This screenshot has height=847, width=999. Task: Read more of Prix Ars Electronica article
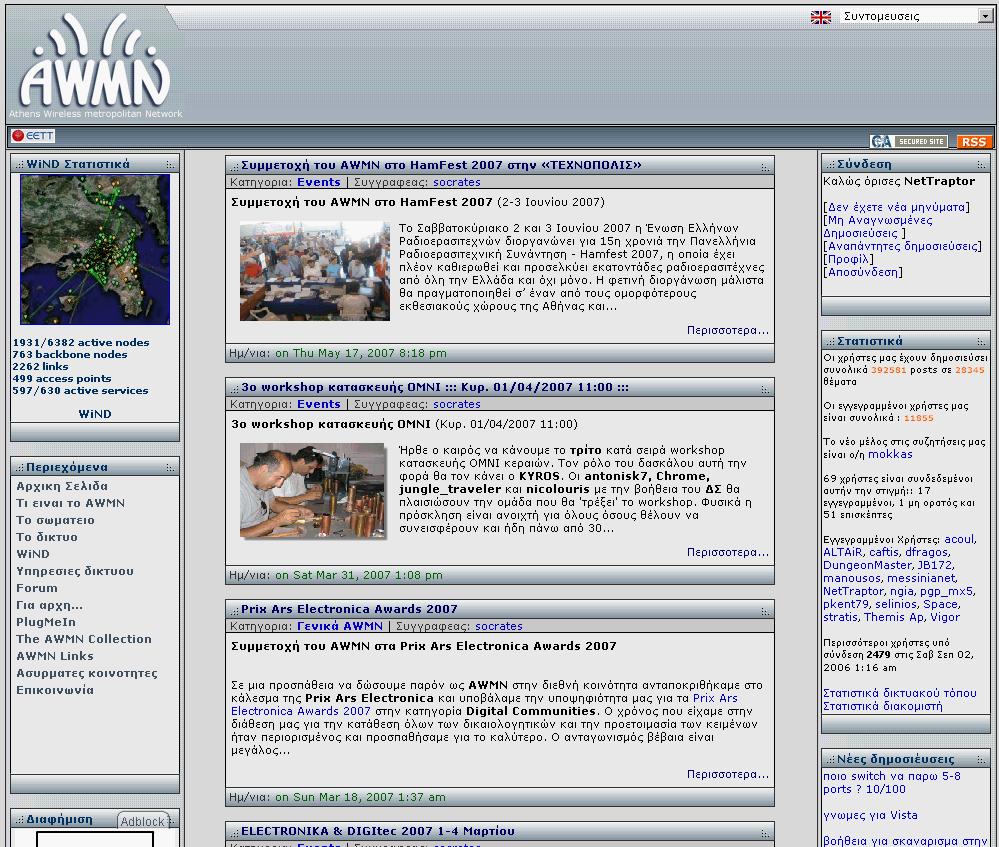728,774
